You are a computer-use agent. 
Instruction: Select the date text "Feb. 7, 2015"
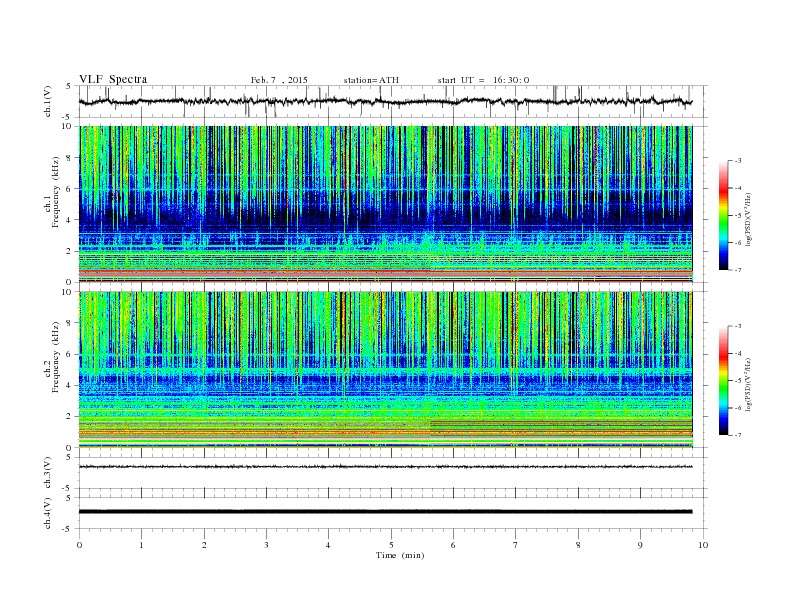click(279, 80)
